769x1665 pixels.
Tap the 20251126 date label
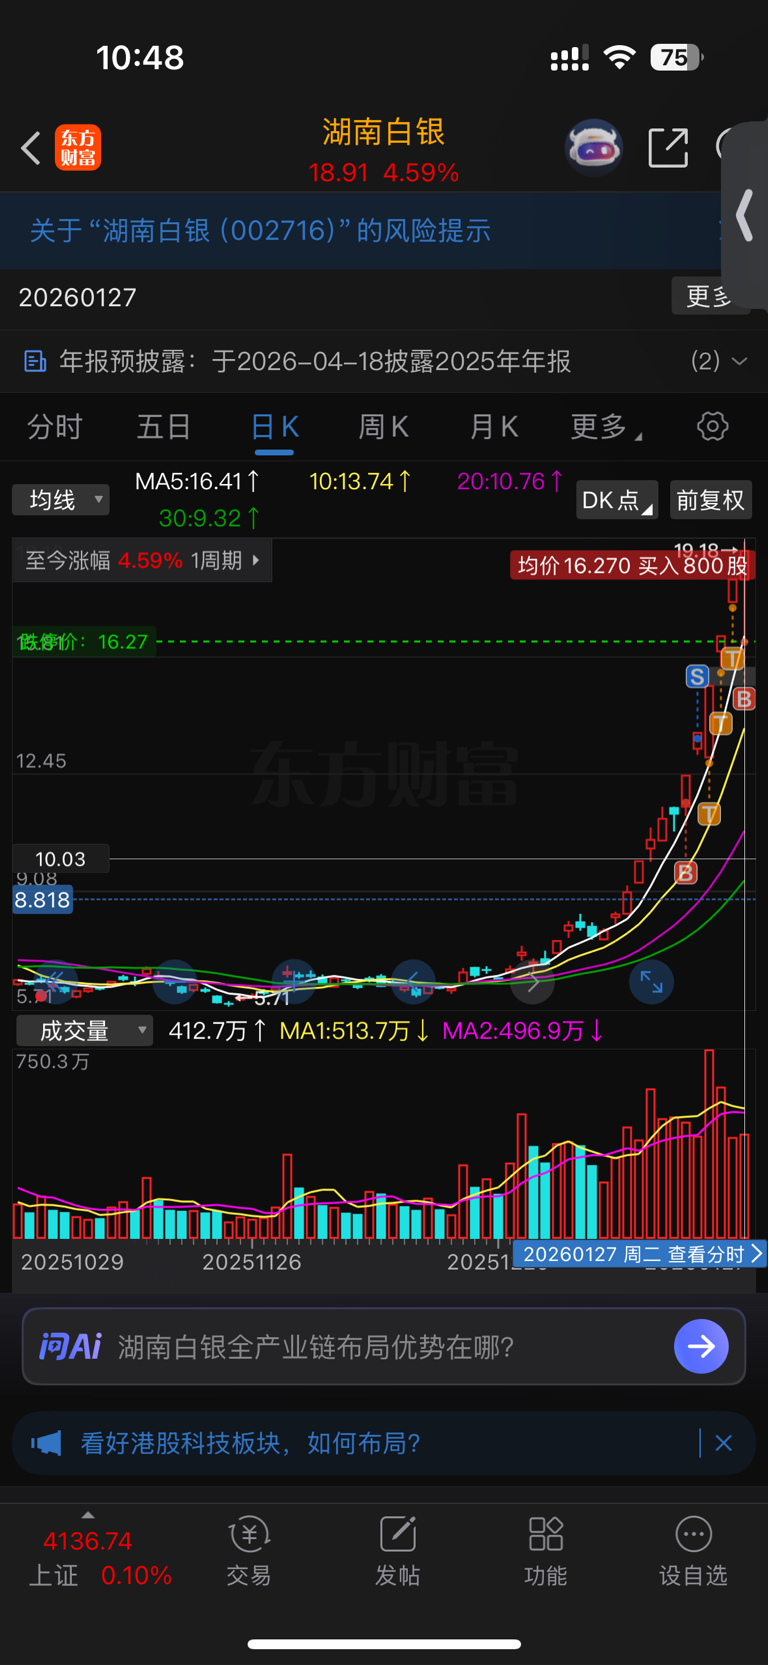[252, 1262]
